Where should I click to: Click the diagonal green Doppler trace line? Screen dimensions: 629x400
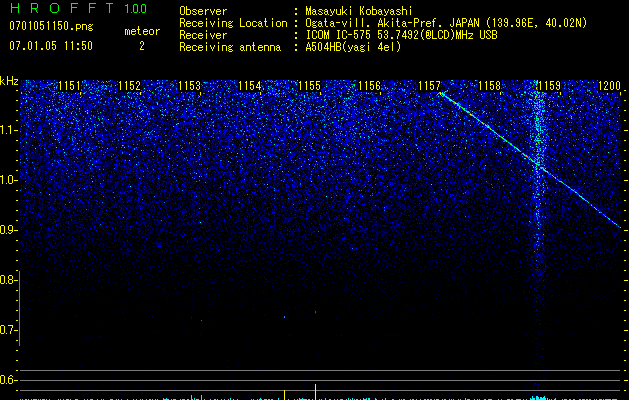point(530,160)
